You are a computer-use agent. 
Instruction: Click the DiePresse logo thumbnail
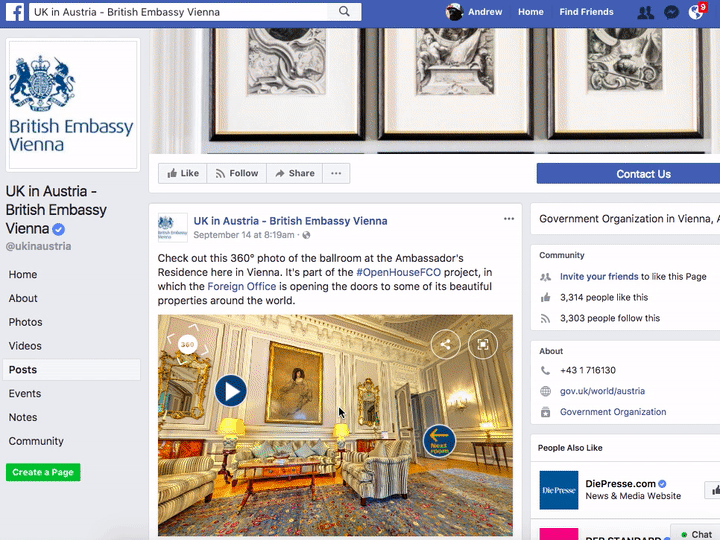(559, 490)
